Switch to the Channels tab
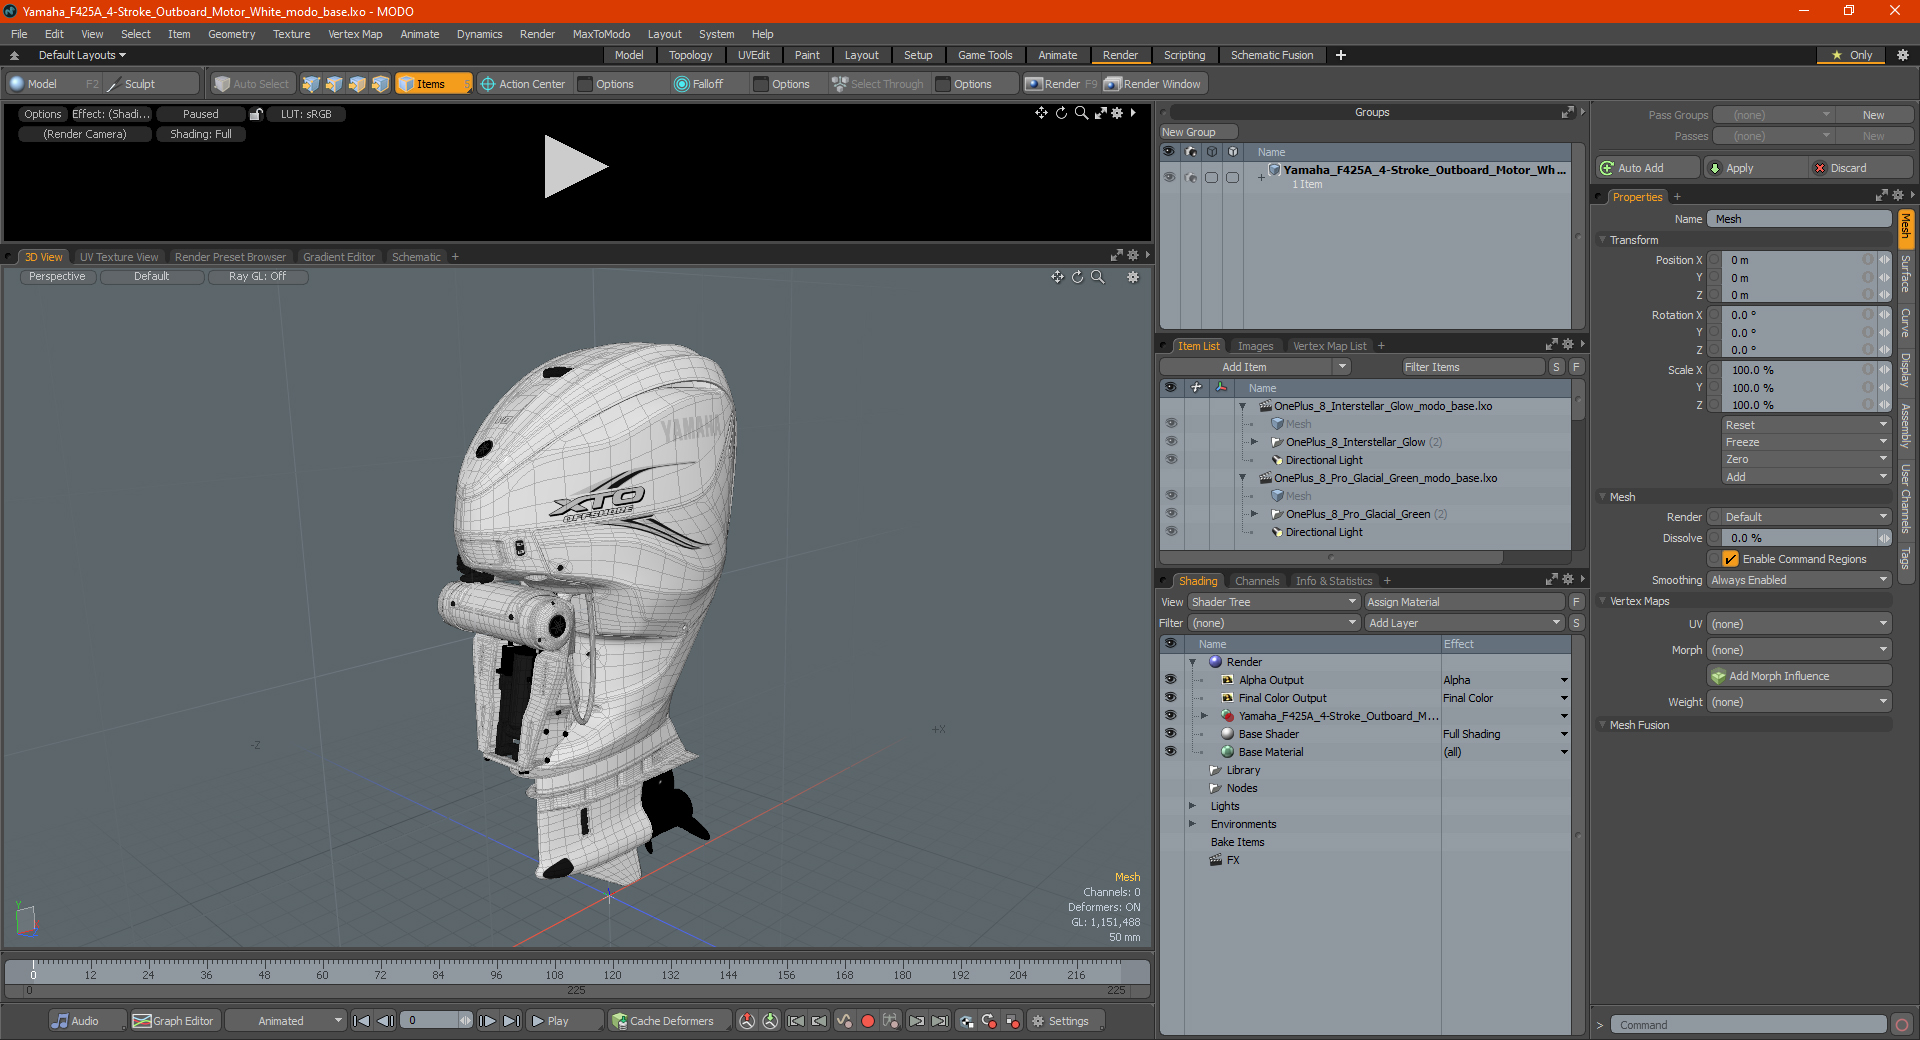 1256,581
